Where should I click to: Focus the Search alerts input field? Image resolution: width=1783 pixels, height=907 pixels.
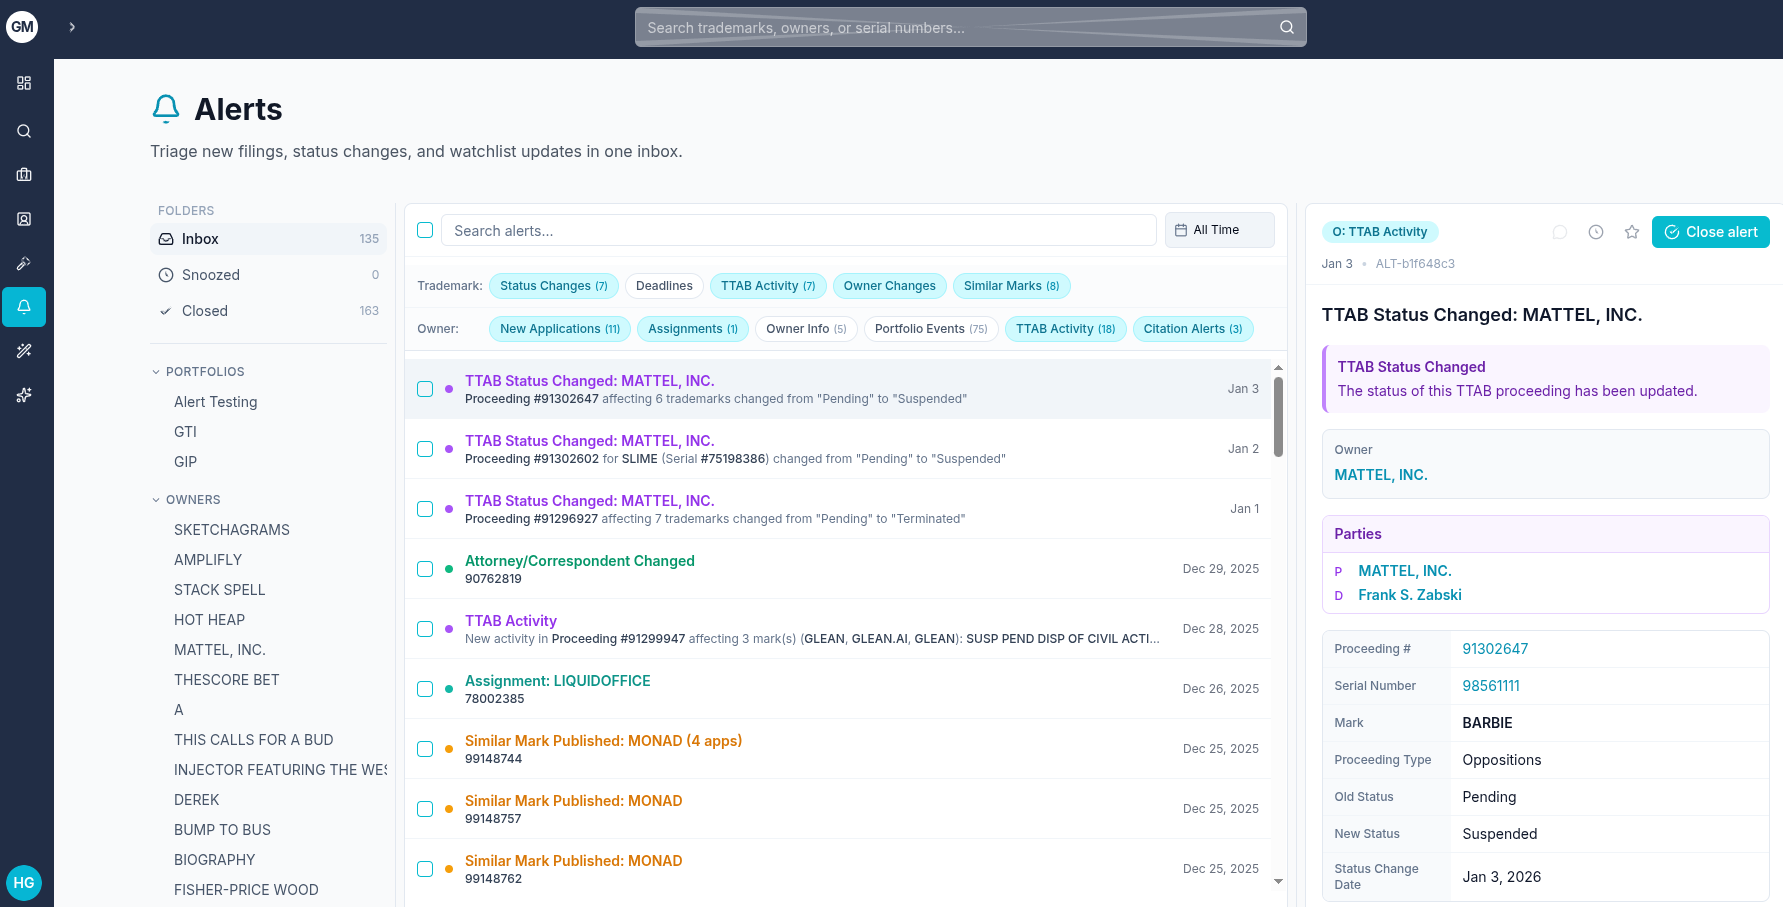[798, 230]
